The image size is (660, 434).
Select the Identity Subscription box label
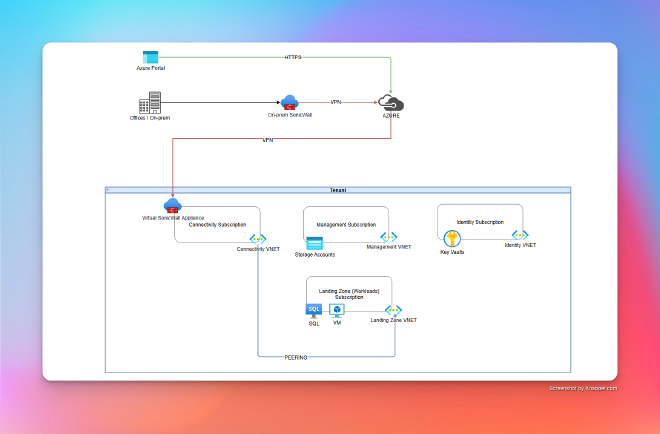480,222
